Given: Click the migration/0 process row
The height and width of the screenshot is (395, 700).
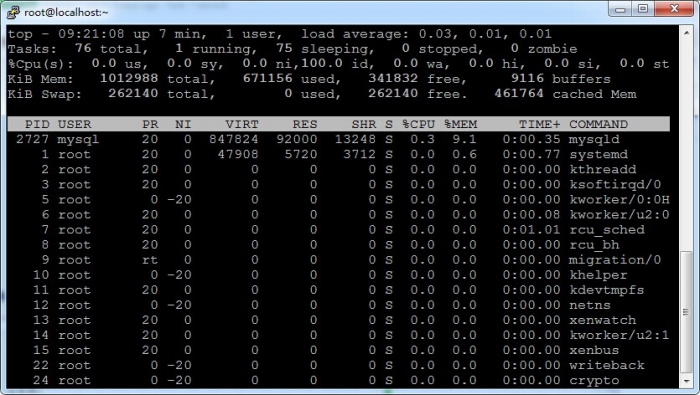Looking at the screenshot, I should (x=338, y=260).
